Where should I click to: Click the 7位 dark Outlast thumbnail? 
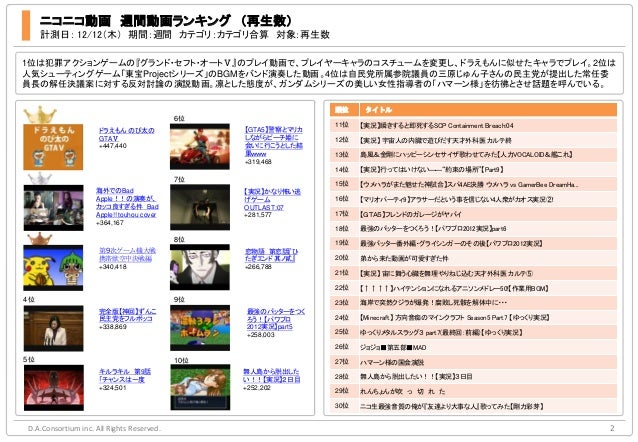(x=200, y=207)
